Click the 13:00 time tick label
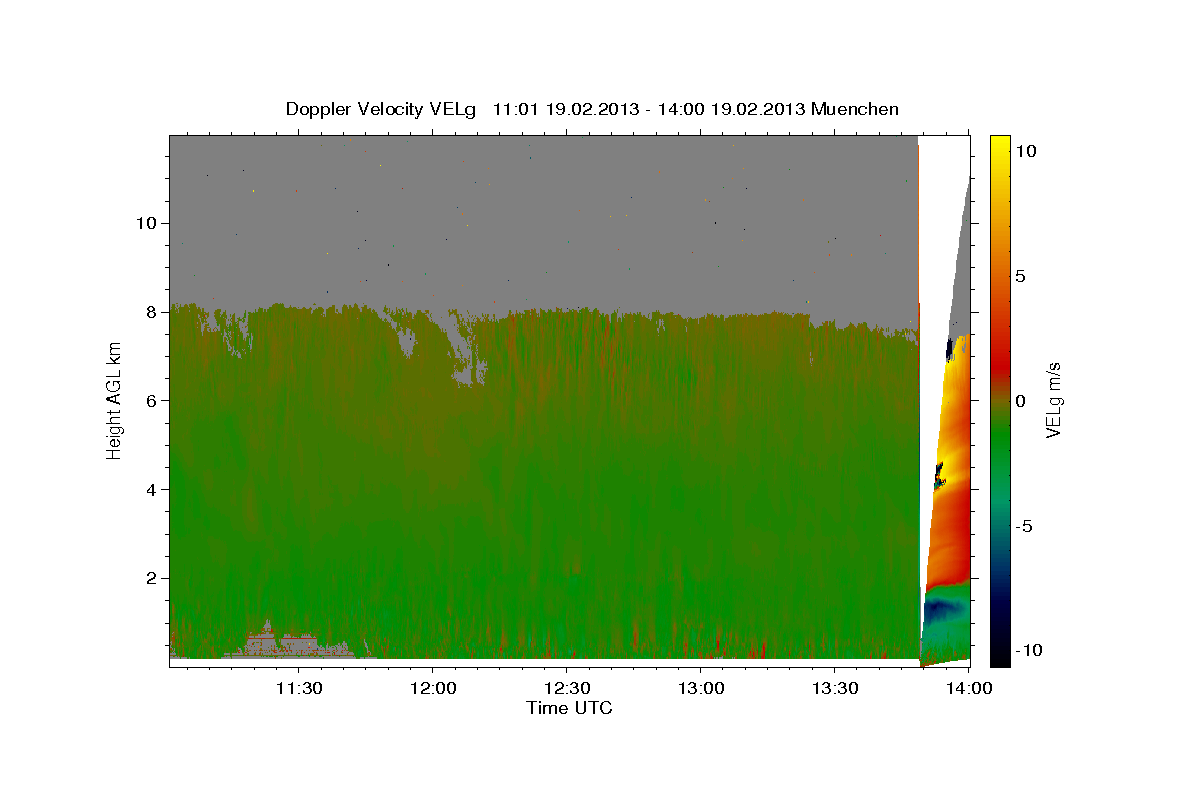 tap(701, 689)
